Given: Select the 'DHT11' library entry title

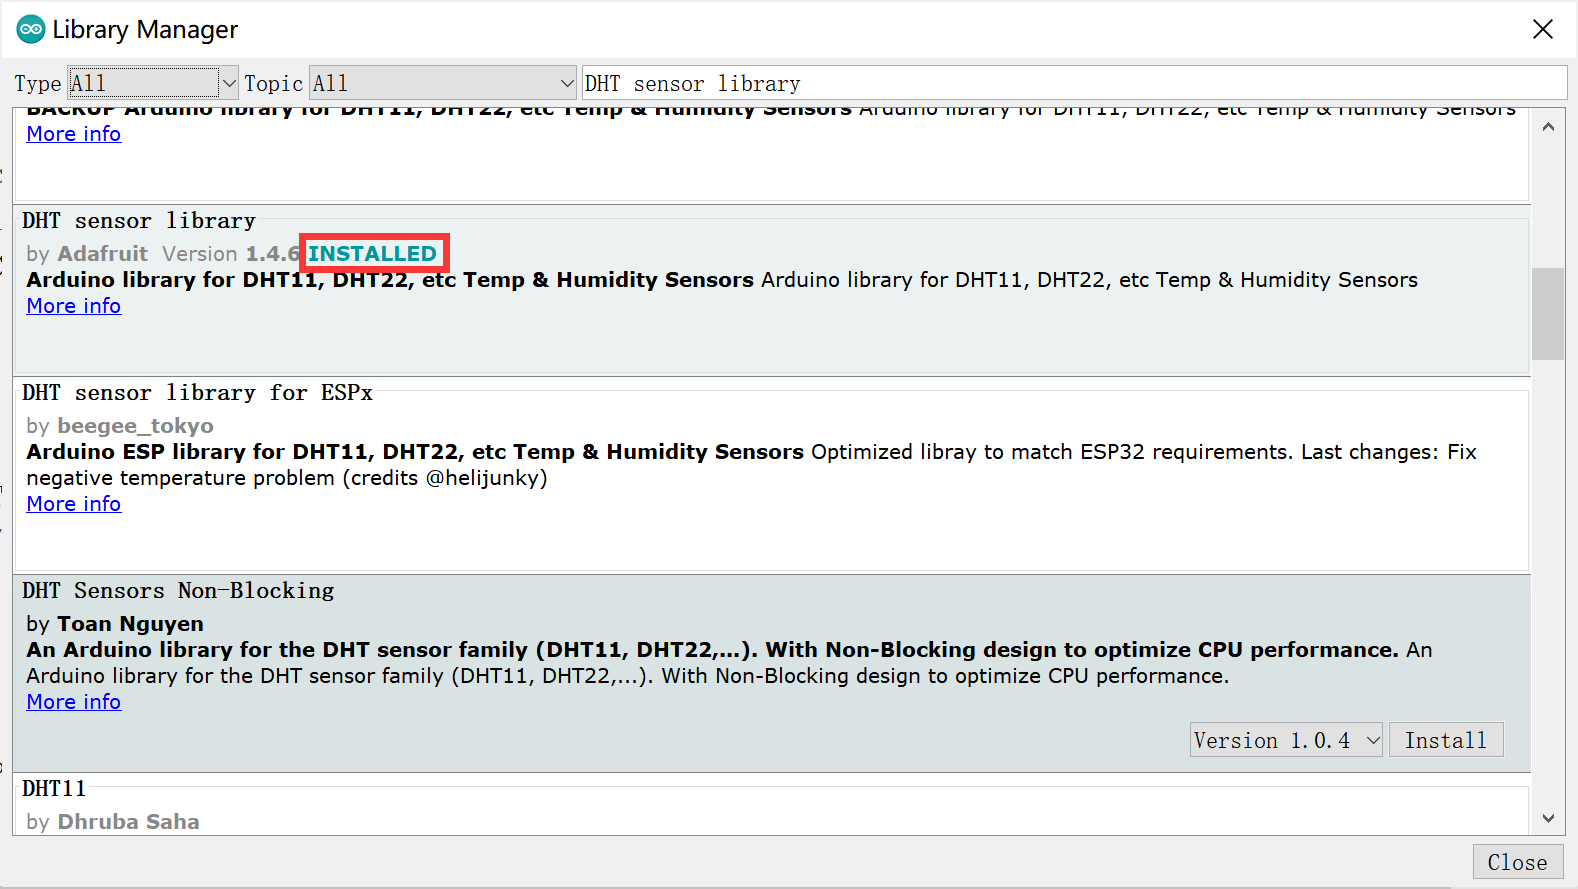Looking at the screenshot, I should point(54,788).
